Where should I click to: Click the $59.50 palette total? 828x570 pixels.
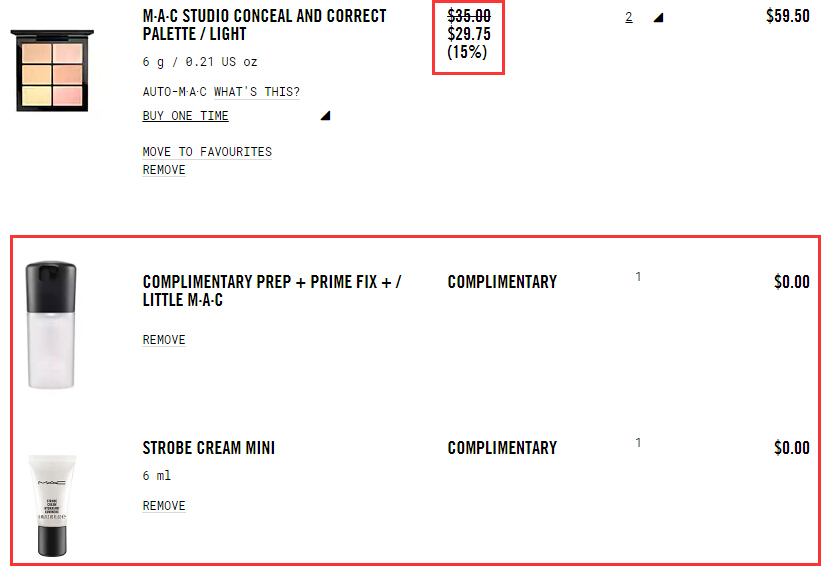pyautogui.click(x=787, y=17)
